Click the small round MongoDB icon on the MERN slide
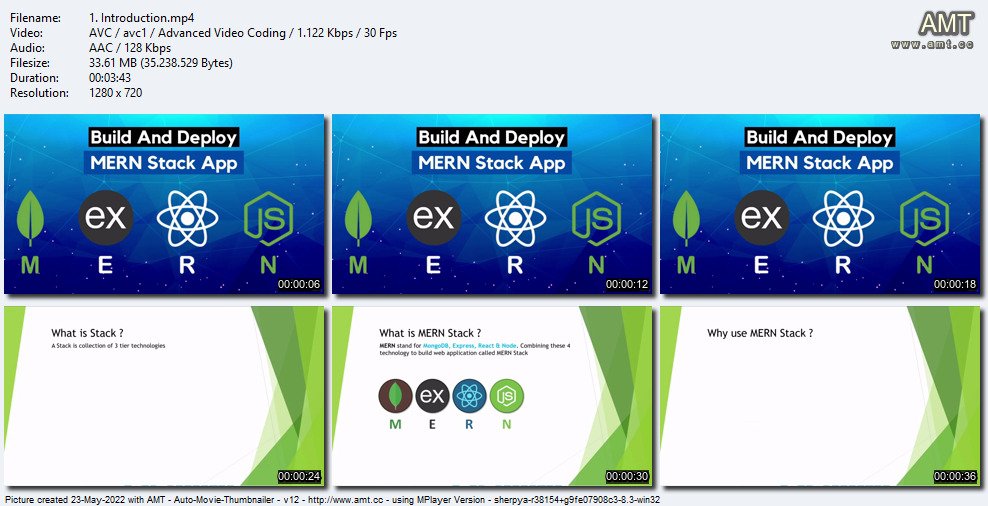The height and width of the screenshot is (506, 988). 396,396
